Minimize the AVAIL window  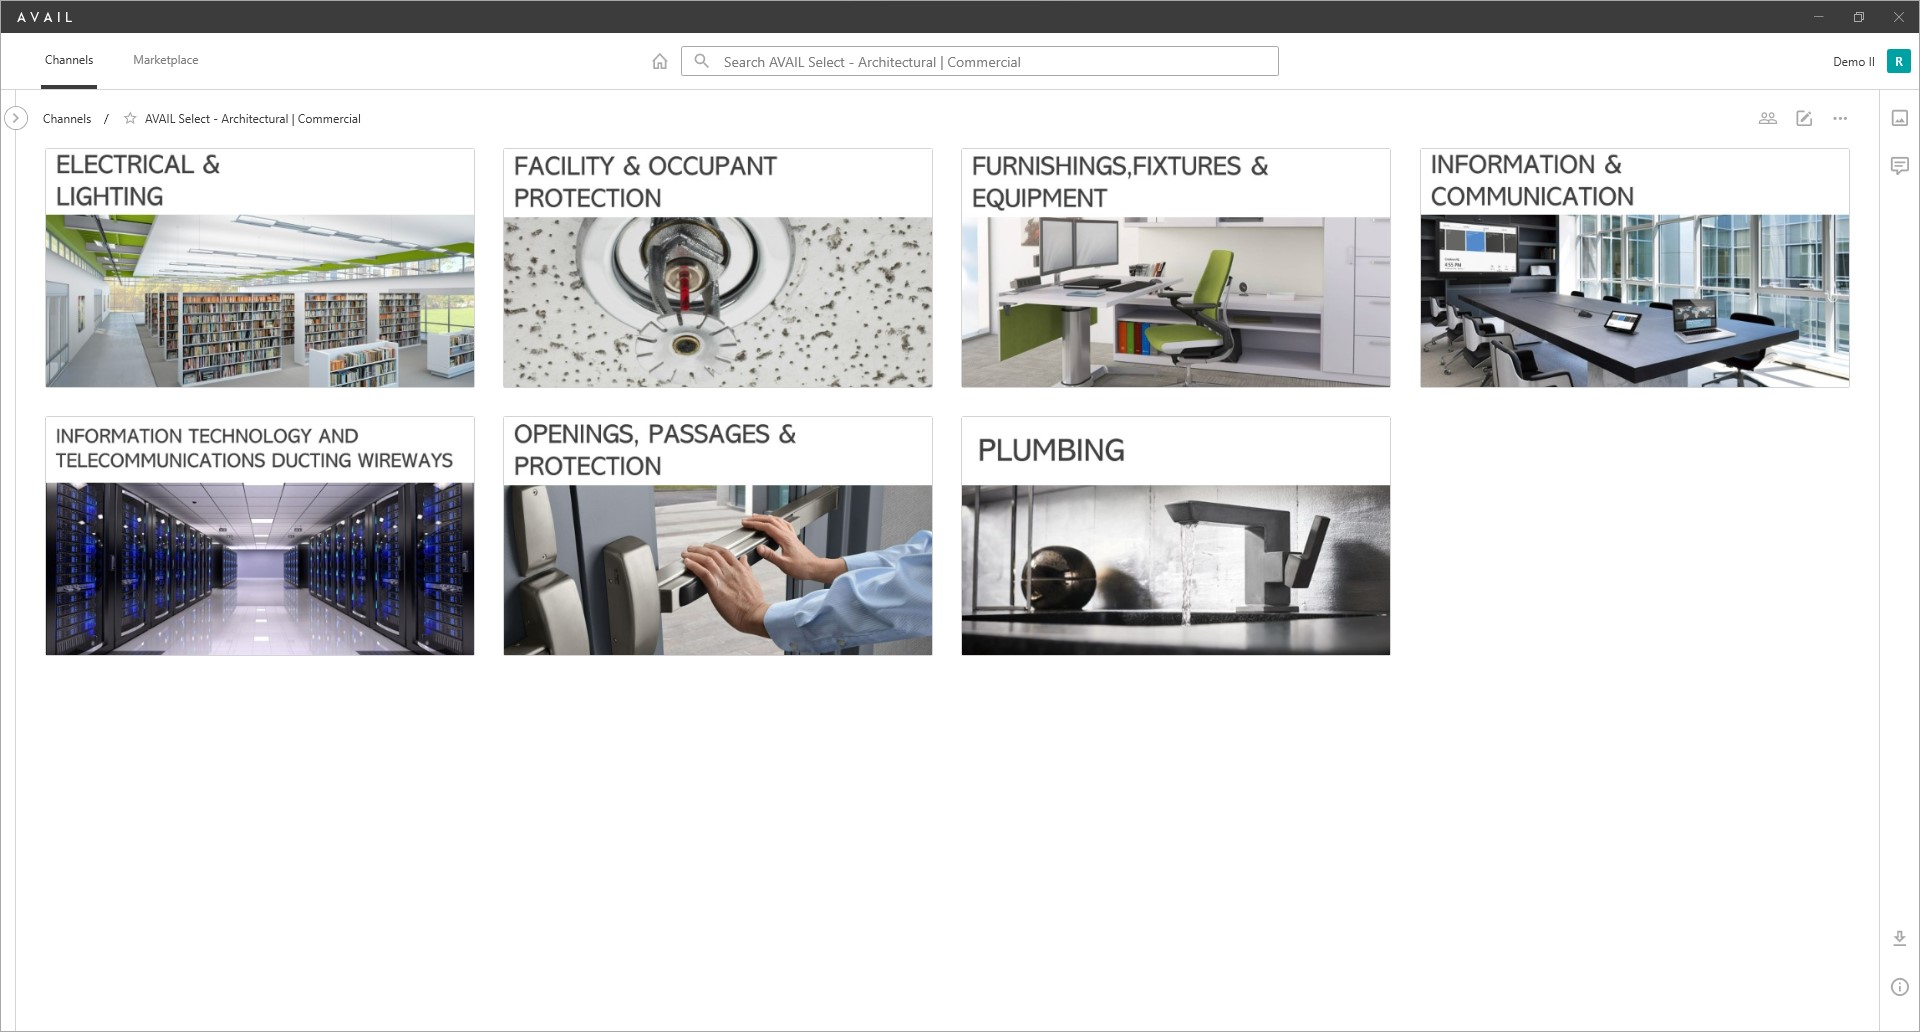tap(1819, 17)
